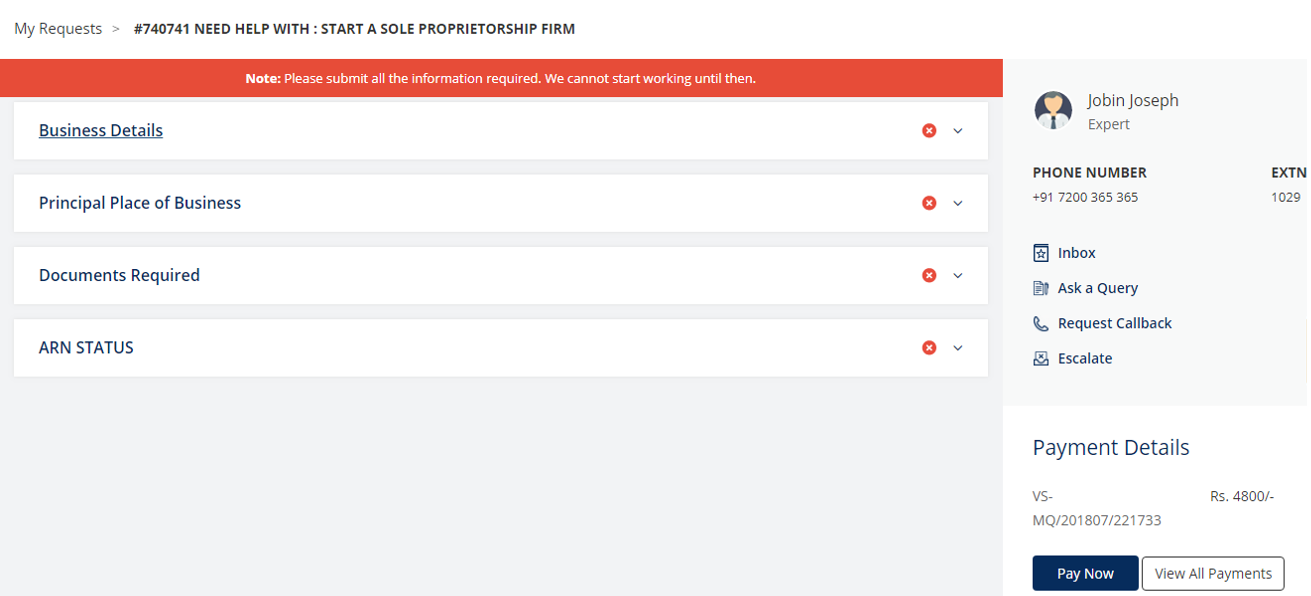This screenshot has height=596, width=1311.
Task: Open Escalate using its sidebar icon
Action: (x=1040, y=357)
